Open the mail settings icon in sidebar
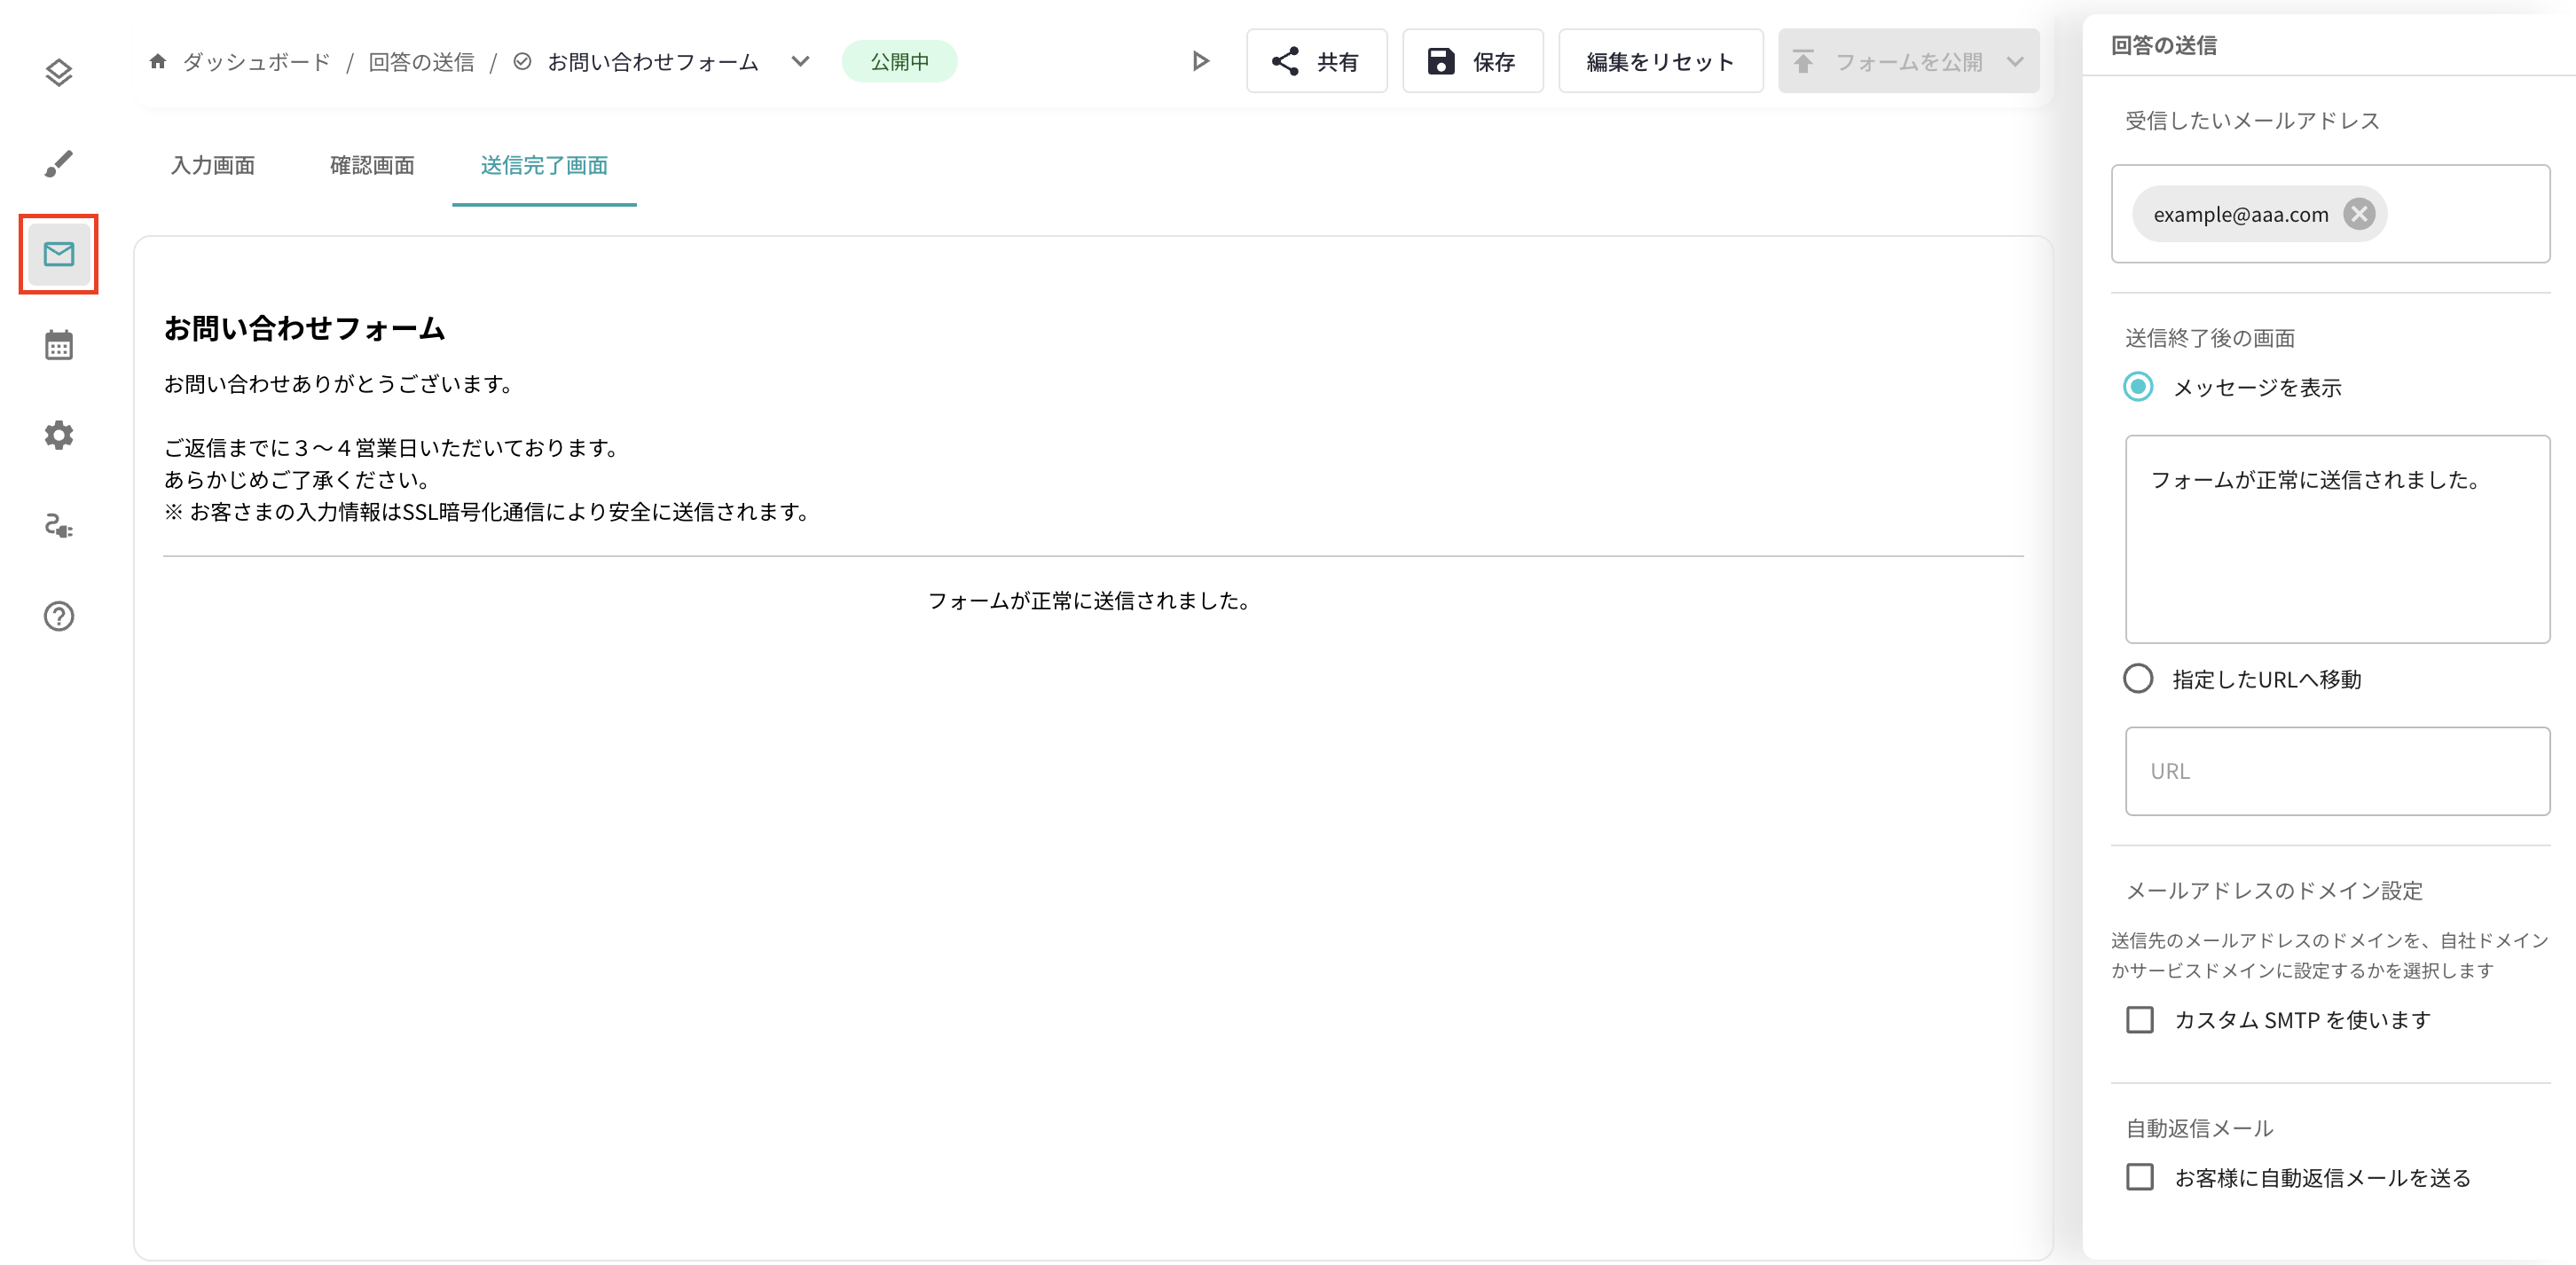The image size is (2576, 1265). [59, 254]
